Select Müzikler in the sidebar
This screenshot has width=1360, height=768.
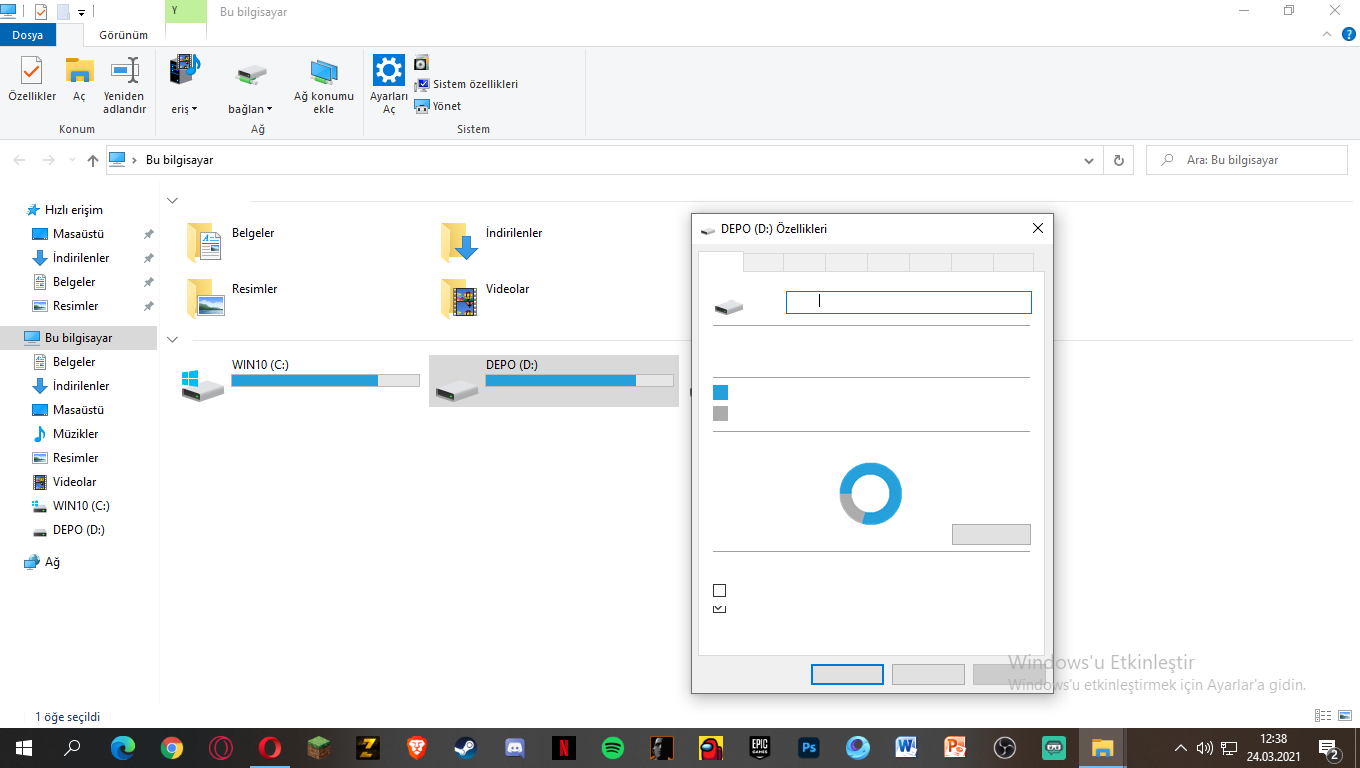pyautogui.click(x=76, y=434)
